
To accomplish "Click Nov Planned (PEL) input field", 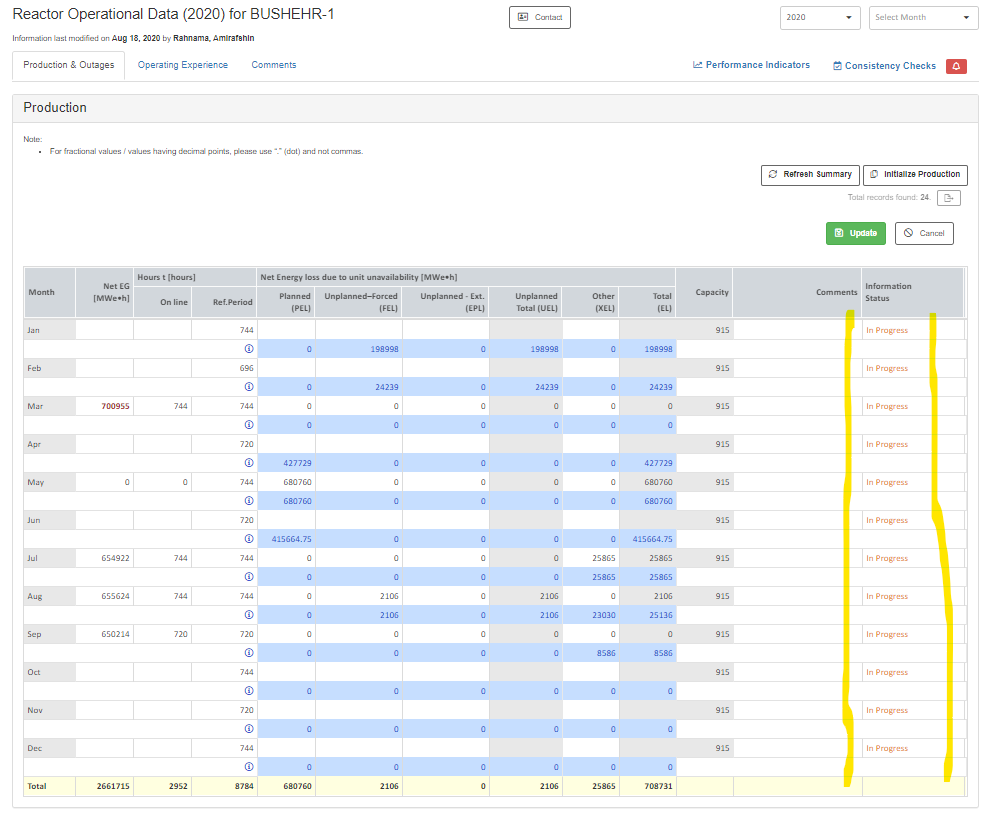I will [286, 710].
